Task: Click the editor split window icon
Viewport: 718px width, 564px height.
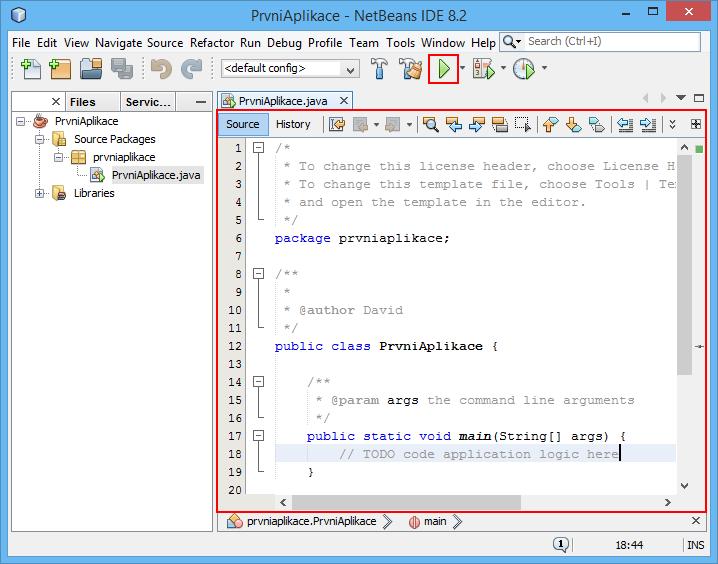Action: point(696,124)
